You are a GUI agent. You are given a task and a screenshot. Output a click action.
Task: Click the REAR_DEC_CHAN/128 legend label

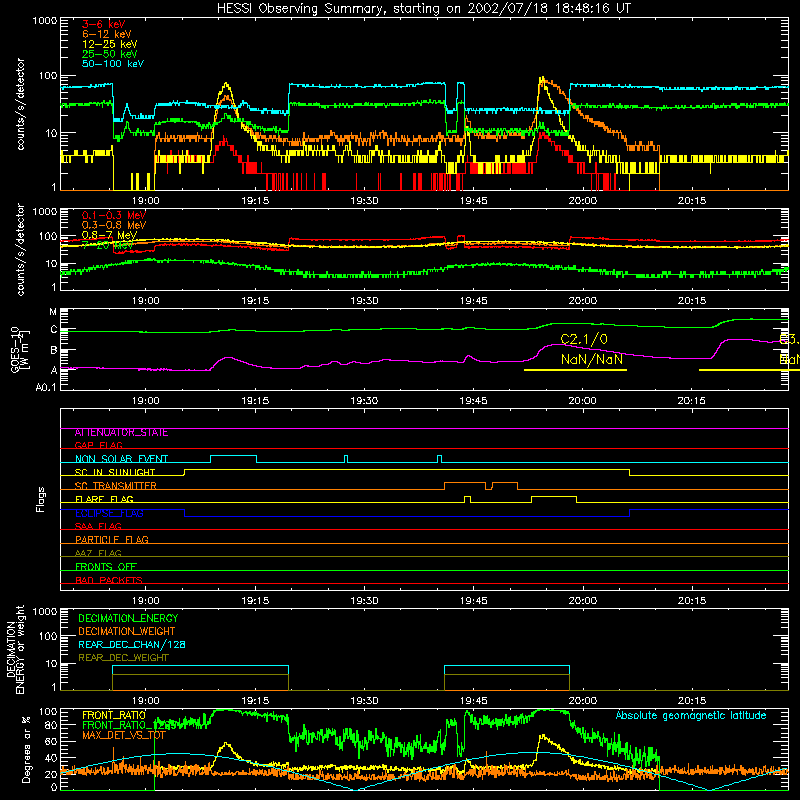tap(132, 645)
